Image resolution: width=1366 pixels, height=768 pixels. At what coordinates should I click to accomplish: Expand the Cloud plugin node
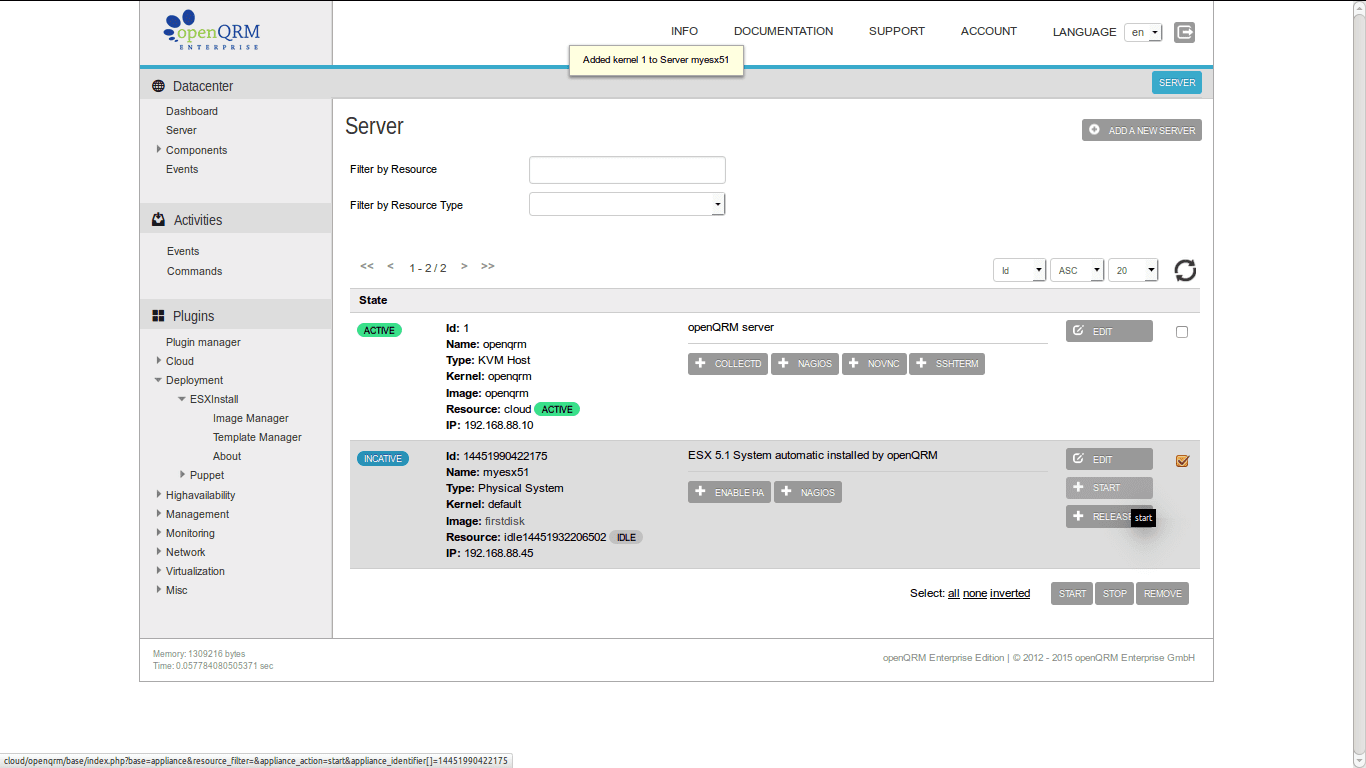(159, 360)
